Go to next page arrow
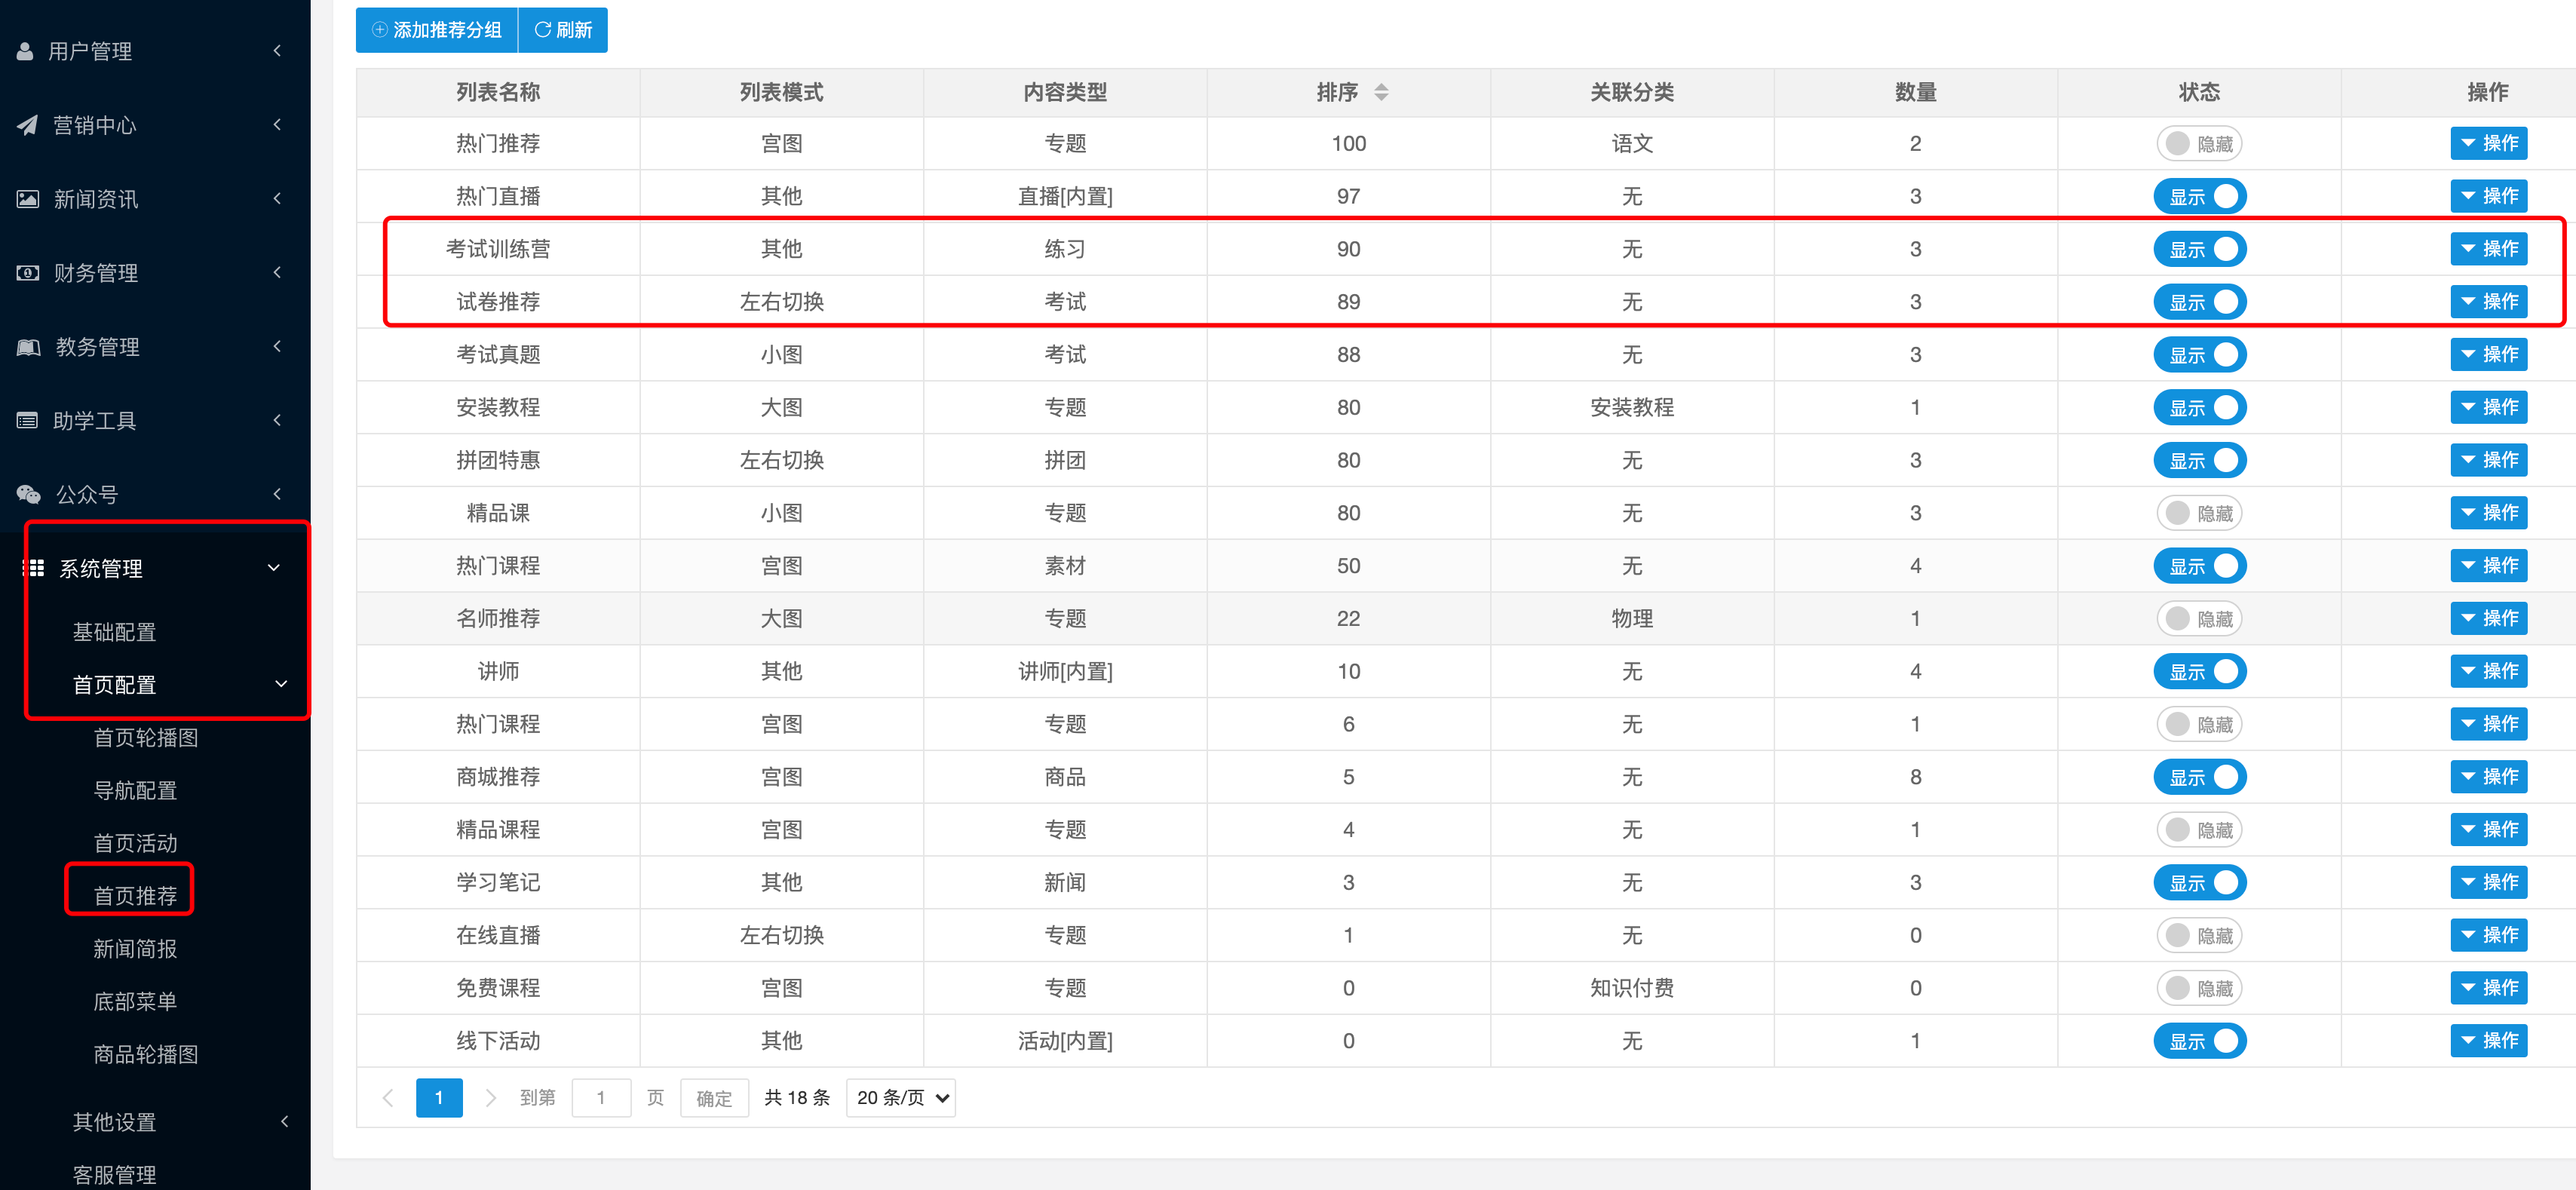Screen dimensions: 2576x1190 tap(490, 1098)
